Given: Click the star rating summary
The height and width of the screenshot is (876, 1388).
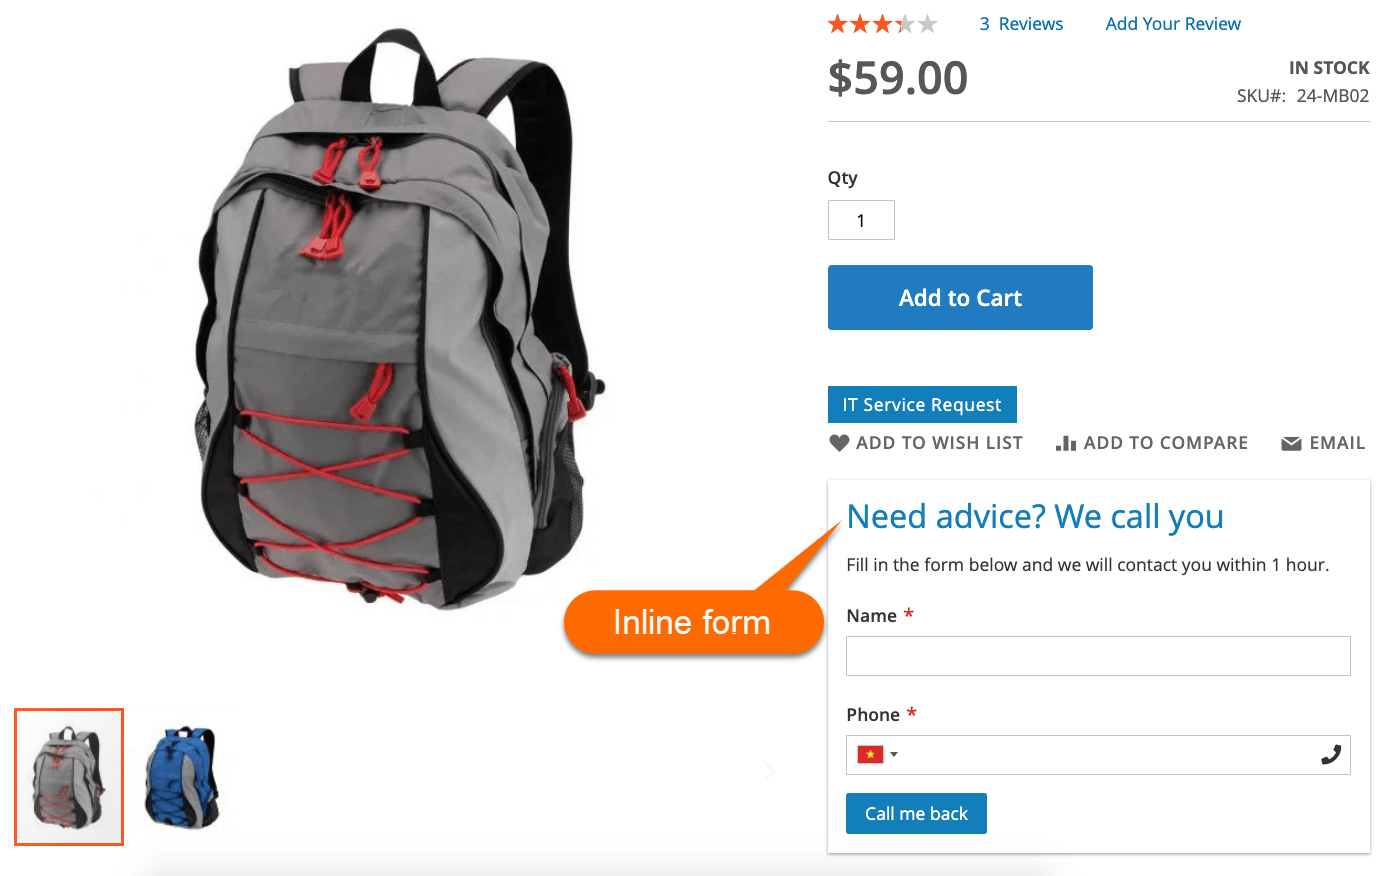Looking at the screenshot, I should (882, 24).
